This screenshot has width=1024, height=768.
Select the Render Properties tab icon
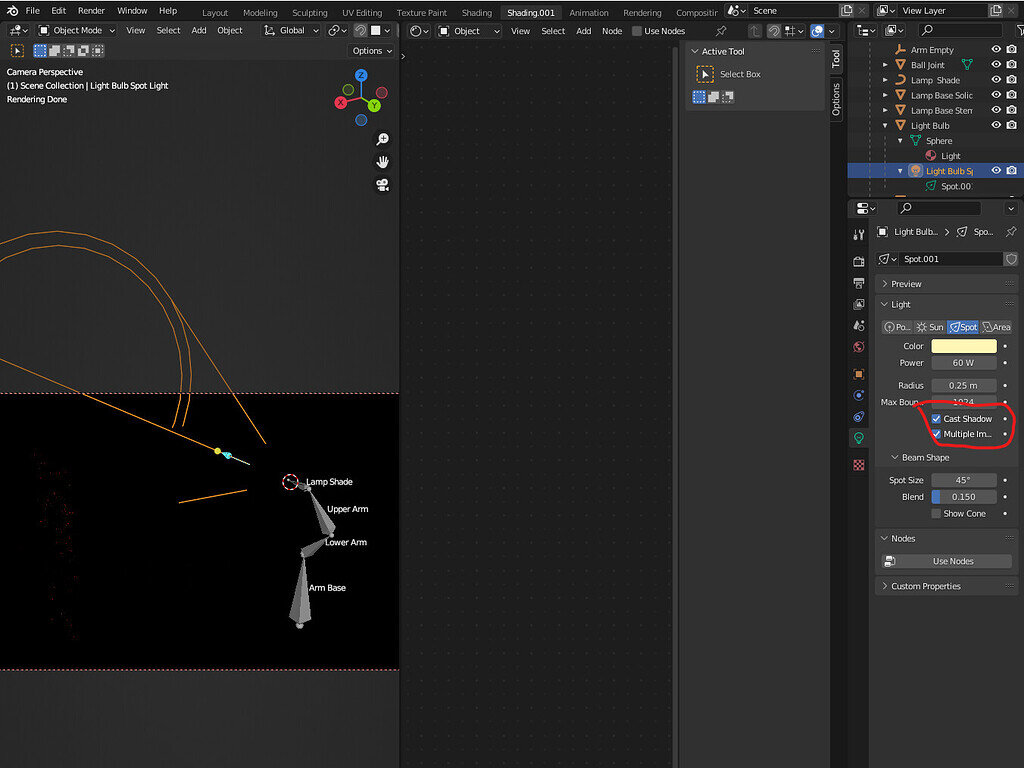point(858,261)
